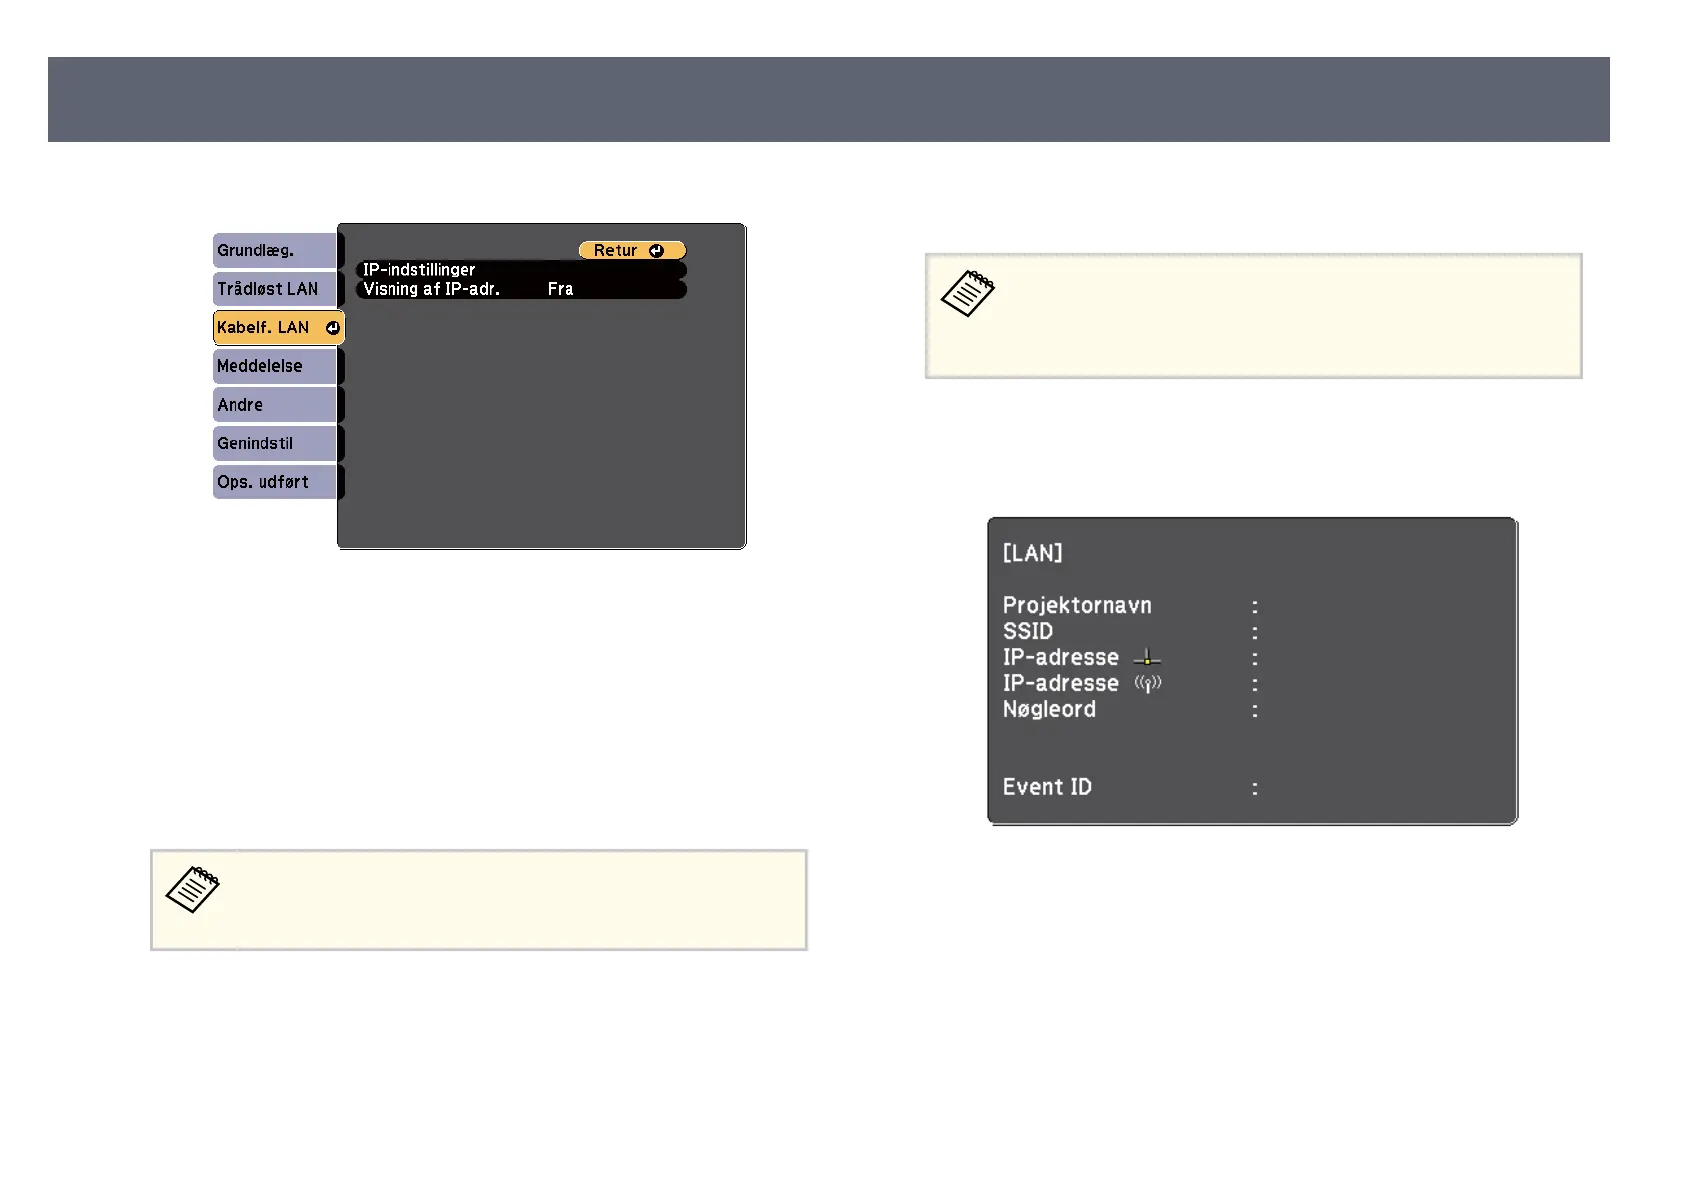Select the Visning af IP-adr. setting row
Image resolution: width=1684 pixels, height=1191 pixels.
point(432,289)
